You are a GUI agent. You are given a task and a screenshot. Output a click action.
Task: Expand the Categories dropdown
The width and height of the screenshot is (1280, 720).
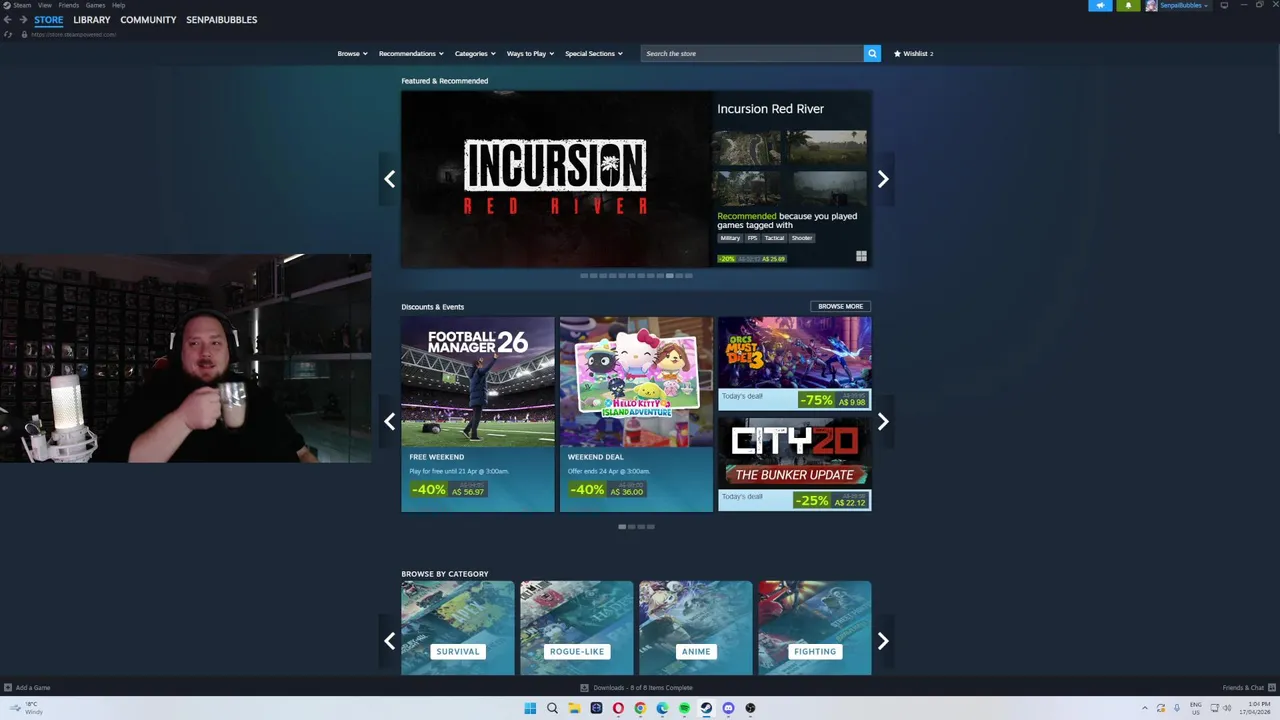[x=475, y=53]
